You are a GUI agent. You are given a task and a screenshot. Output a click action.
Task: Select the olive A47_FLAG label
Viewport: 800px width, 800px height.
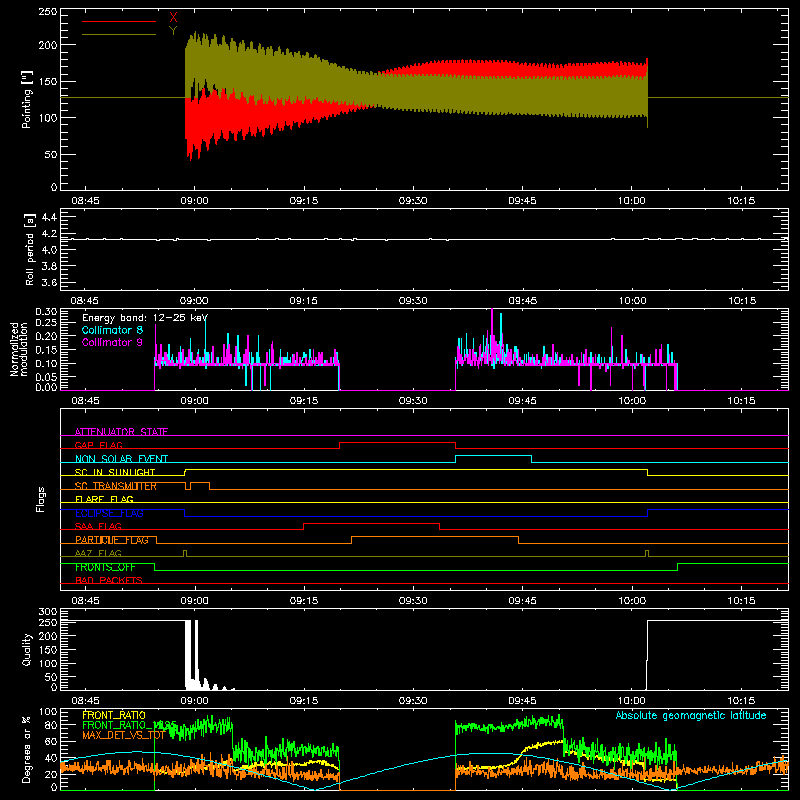(x=98, y=553)
